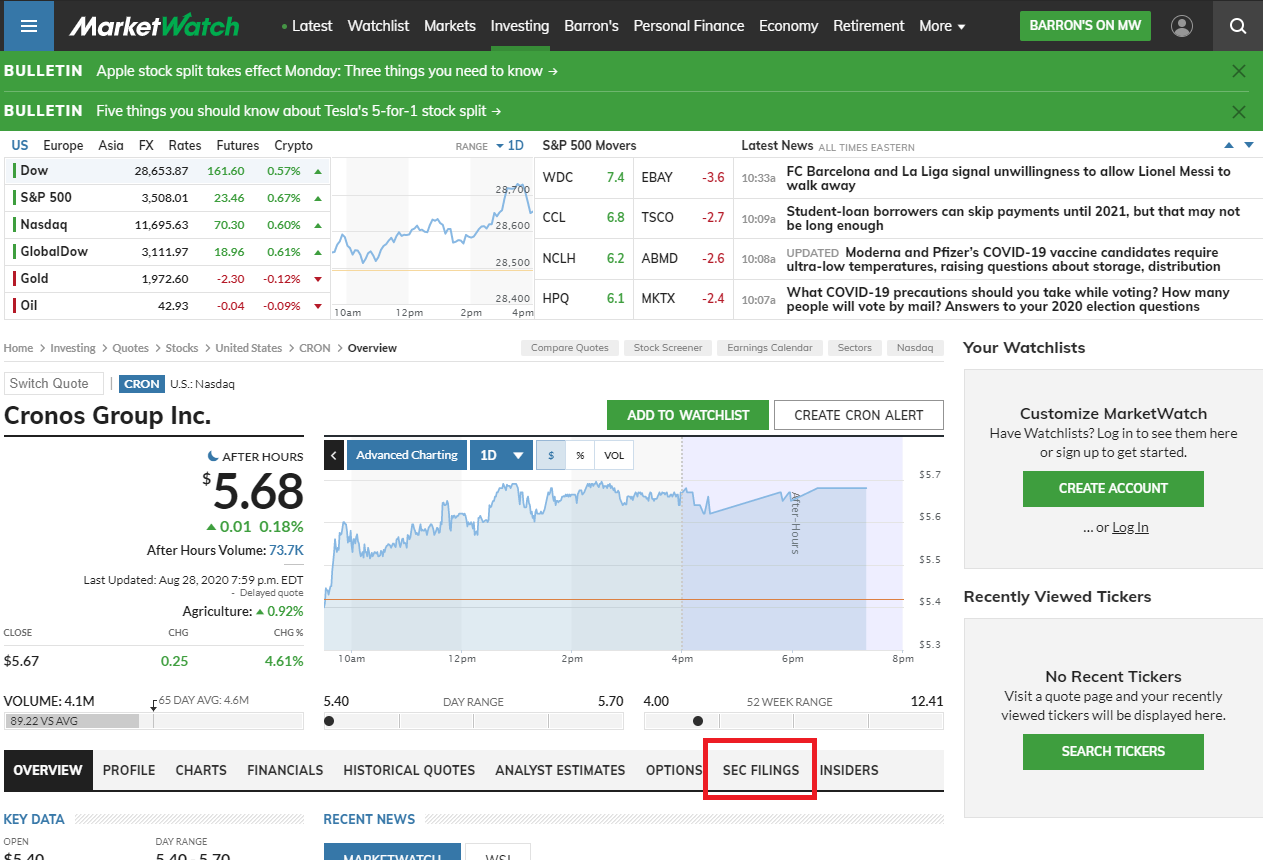The width and height of the screenshot is (1263, 860).
Task: Switch chart to dollar mode
Action: 550,455
